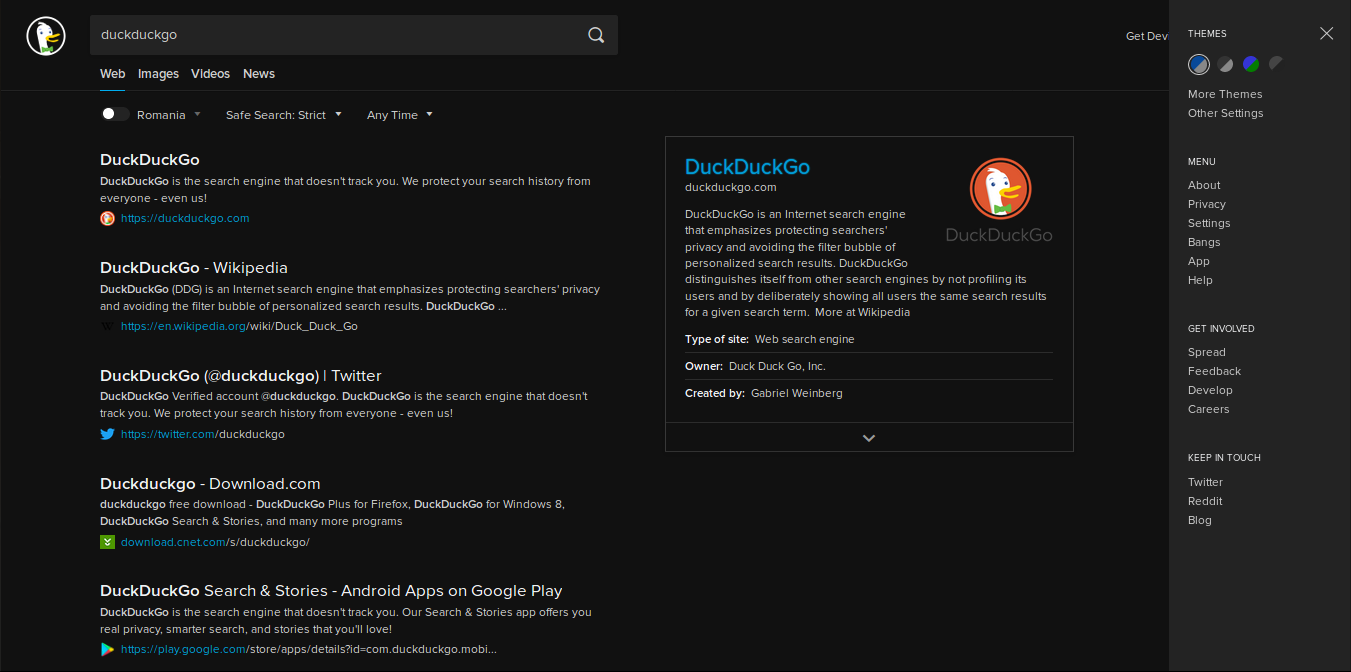Open the Privacy menu item

(1207, 204)
